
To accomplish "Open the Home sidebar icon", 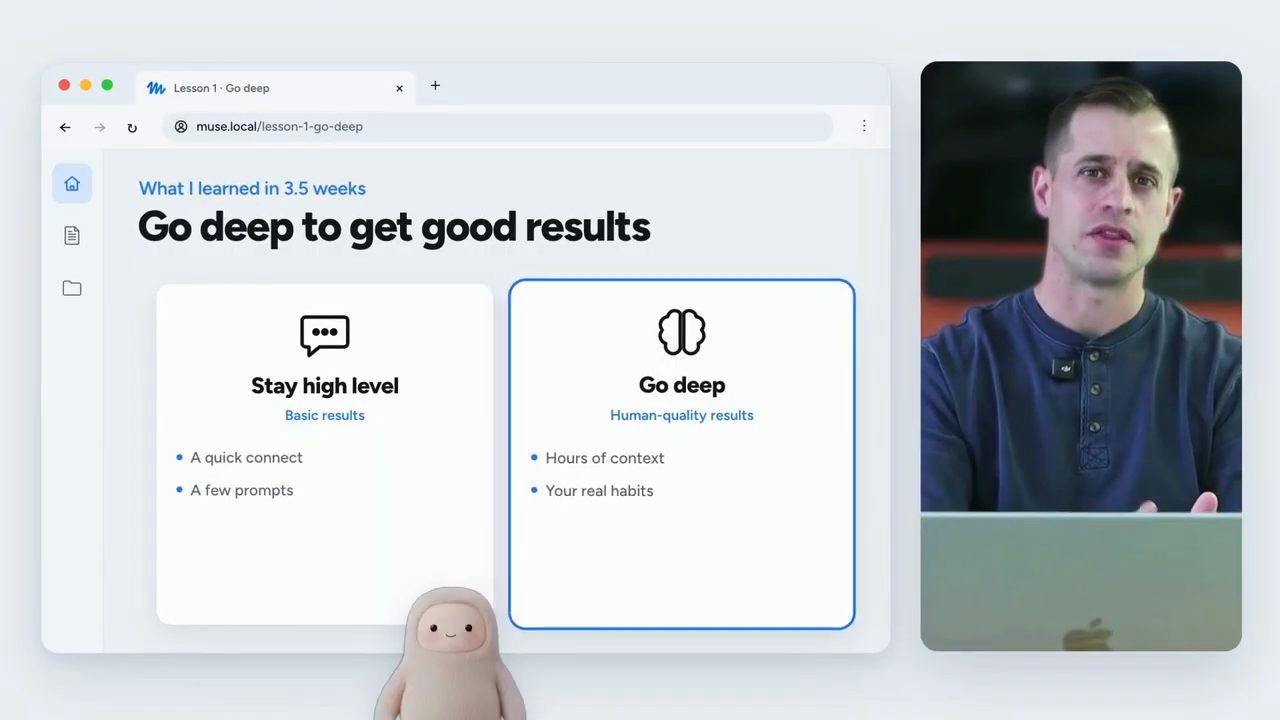I will click(x=72, y=184).
